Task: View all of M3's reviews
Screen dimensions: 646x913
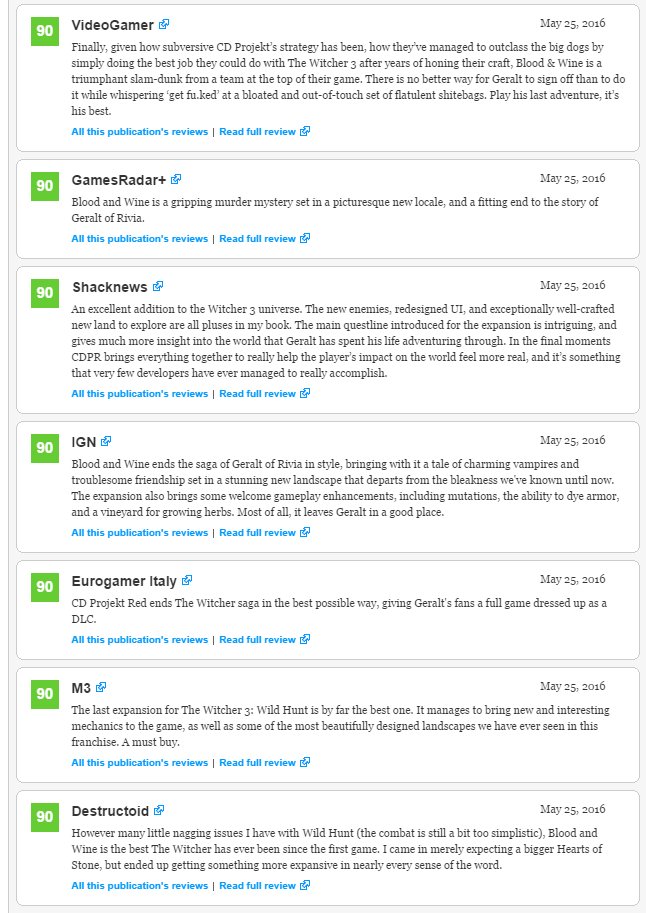Action: (x=140, y=763)
